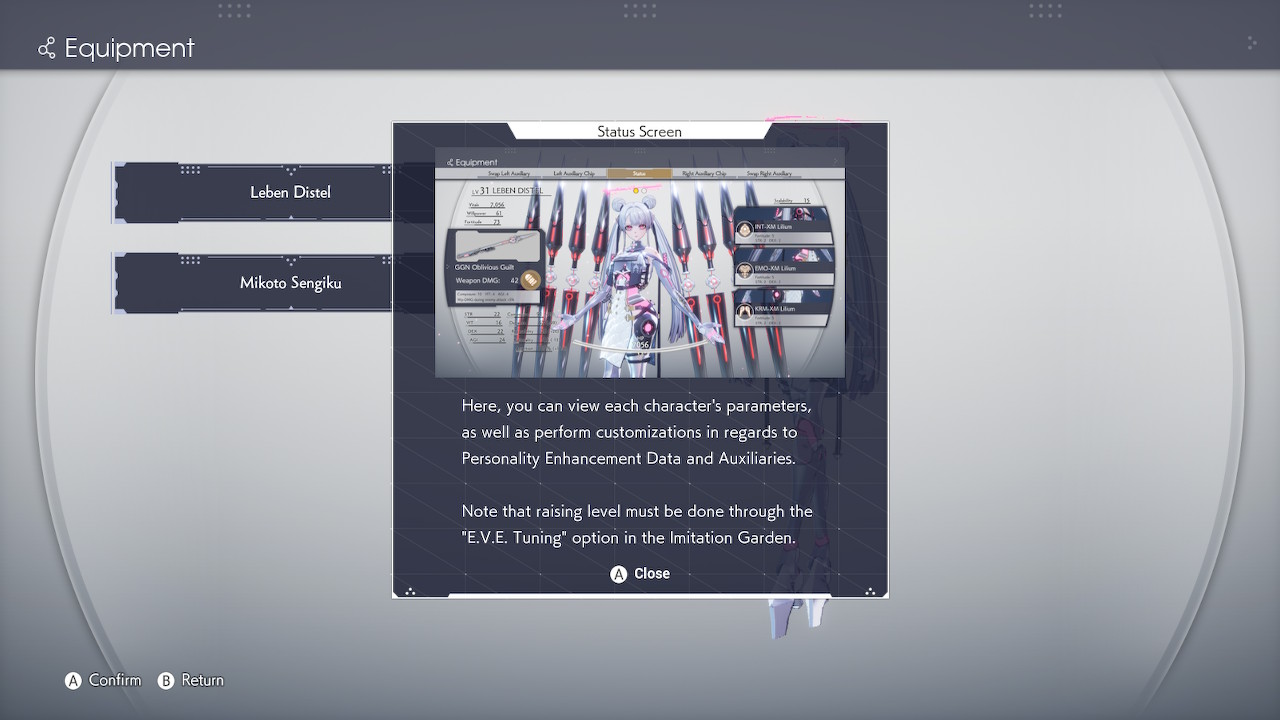Viewport: 1280px width, 720px height.
Task: Click the INT-XM Lilium round icon in the preview
Action: point(745,230)
